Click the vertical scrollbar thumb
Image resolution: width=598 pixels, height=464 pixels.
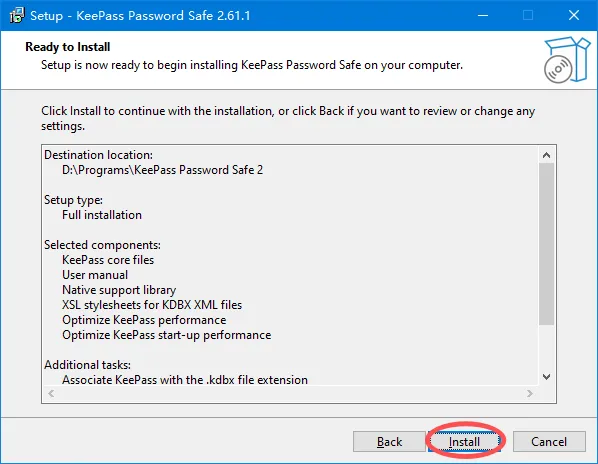coord(546,244)
